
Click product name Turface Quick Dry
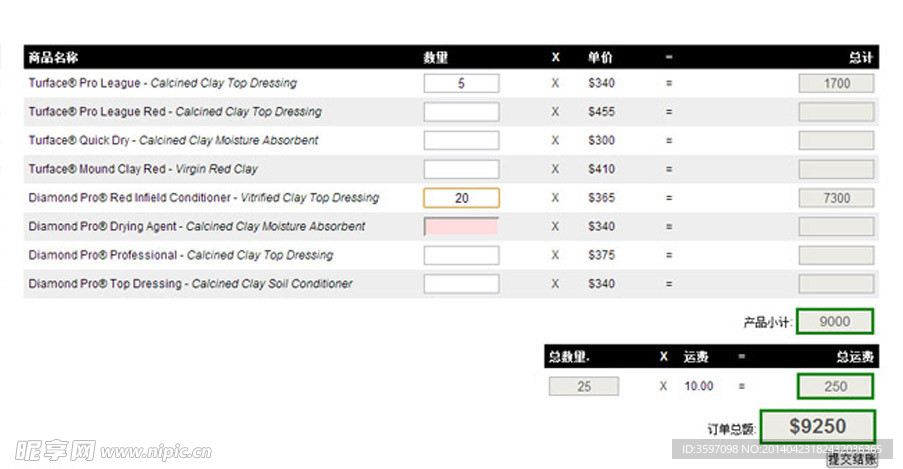173,141
